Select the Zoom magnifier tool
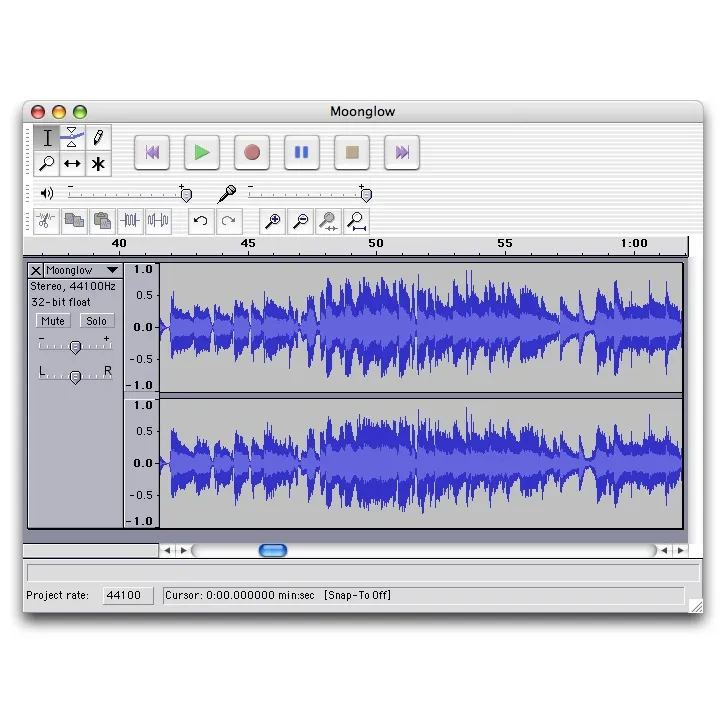 47,164
